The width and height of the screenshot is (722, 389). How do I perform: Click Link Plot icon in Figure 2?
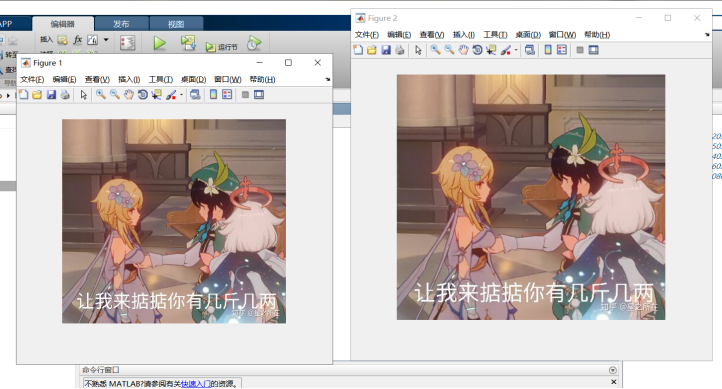[x=530, y=50]
